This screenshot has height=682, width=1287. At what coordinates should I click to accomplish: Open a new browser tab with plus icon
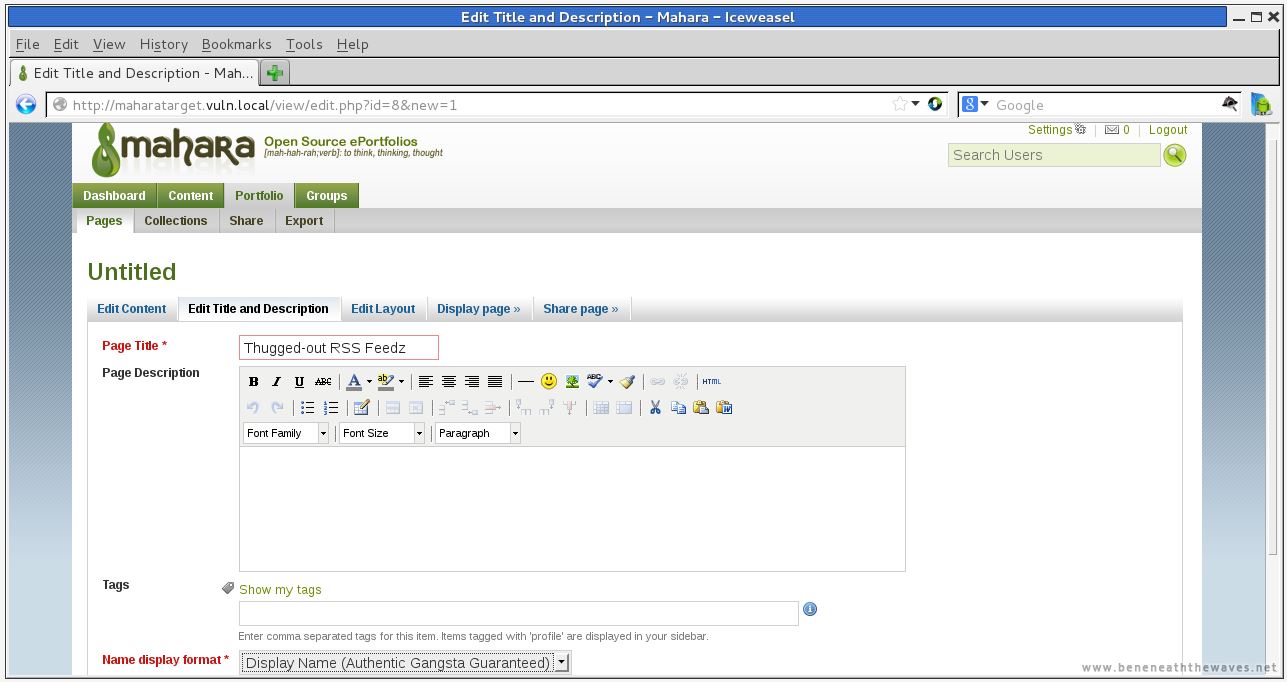[x=275, y=73]
